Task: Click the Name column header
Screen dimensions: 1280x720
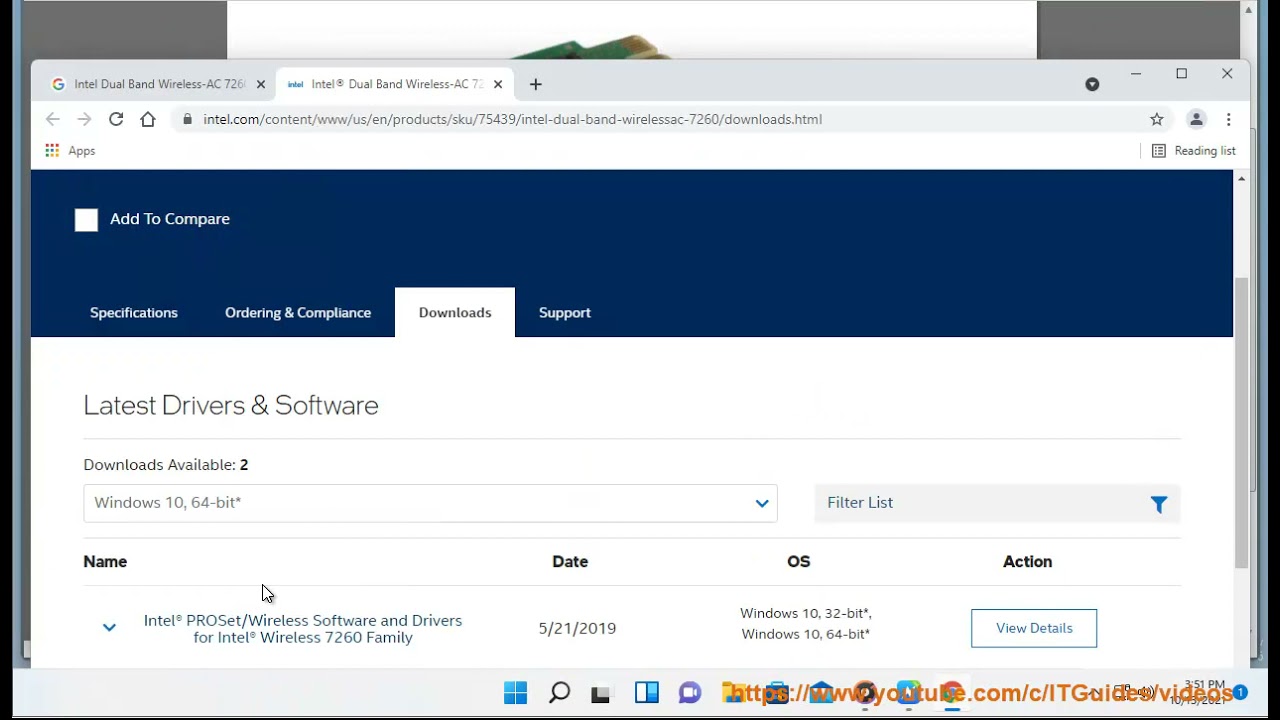Action: coord(105,562)
